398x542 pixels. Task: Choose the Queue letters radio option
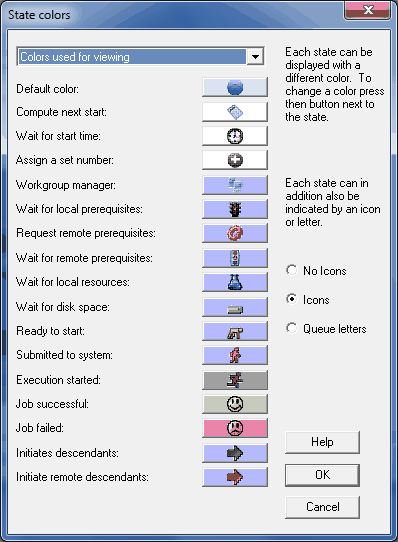coord(326,328)
